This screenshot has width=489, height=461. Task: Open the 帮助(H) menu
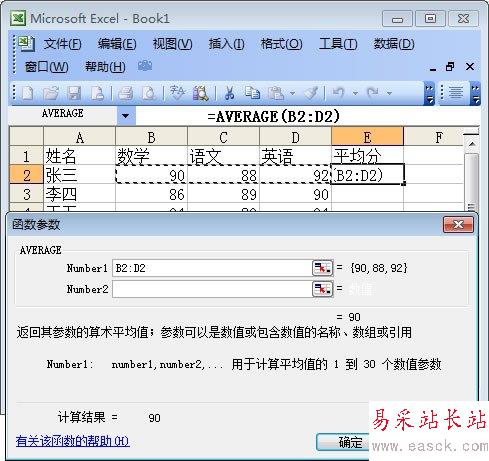coord(105,67)
